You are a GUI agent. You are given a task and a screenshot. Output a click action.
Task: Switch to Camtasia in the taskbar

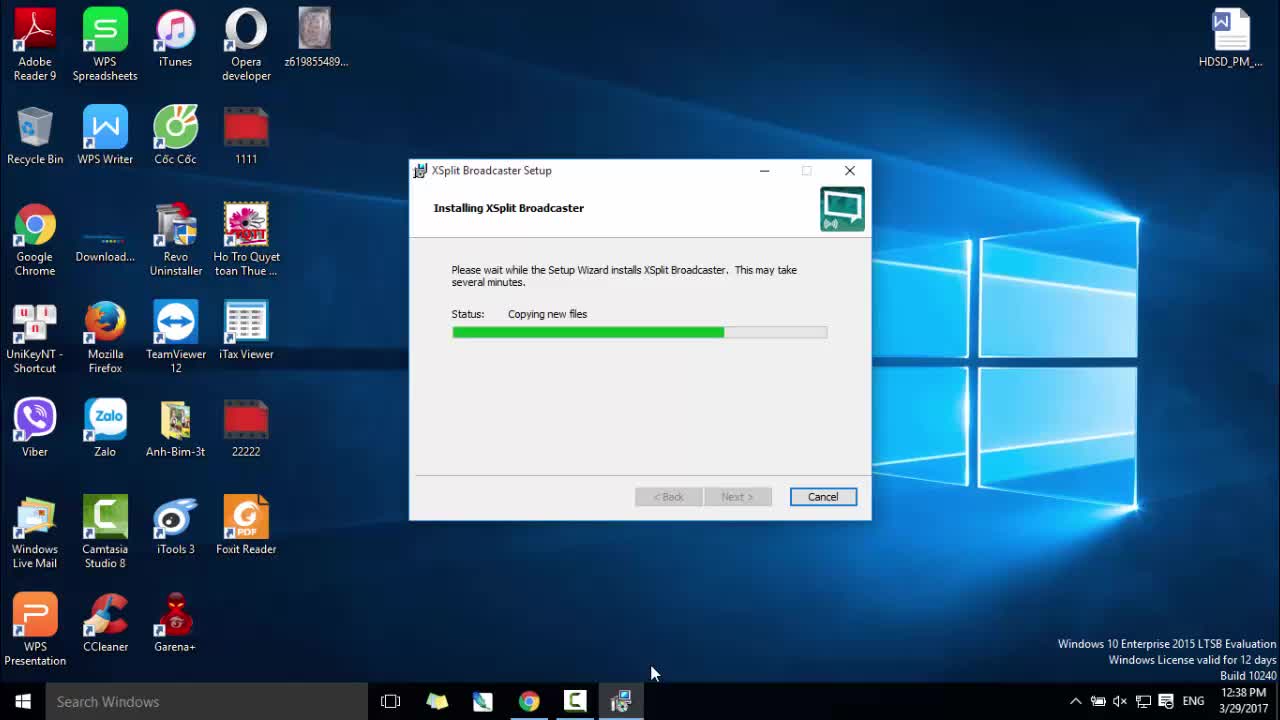coord(575,702)
